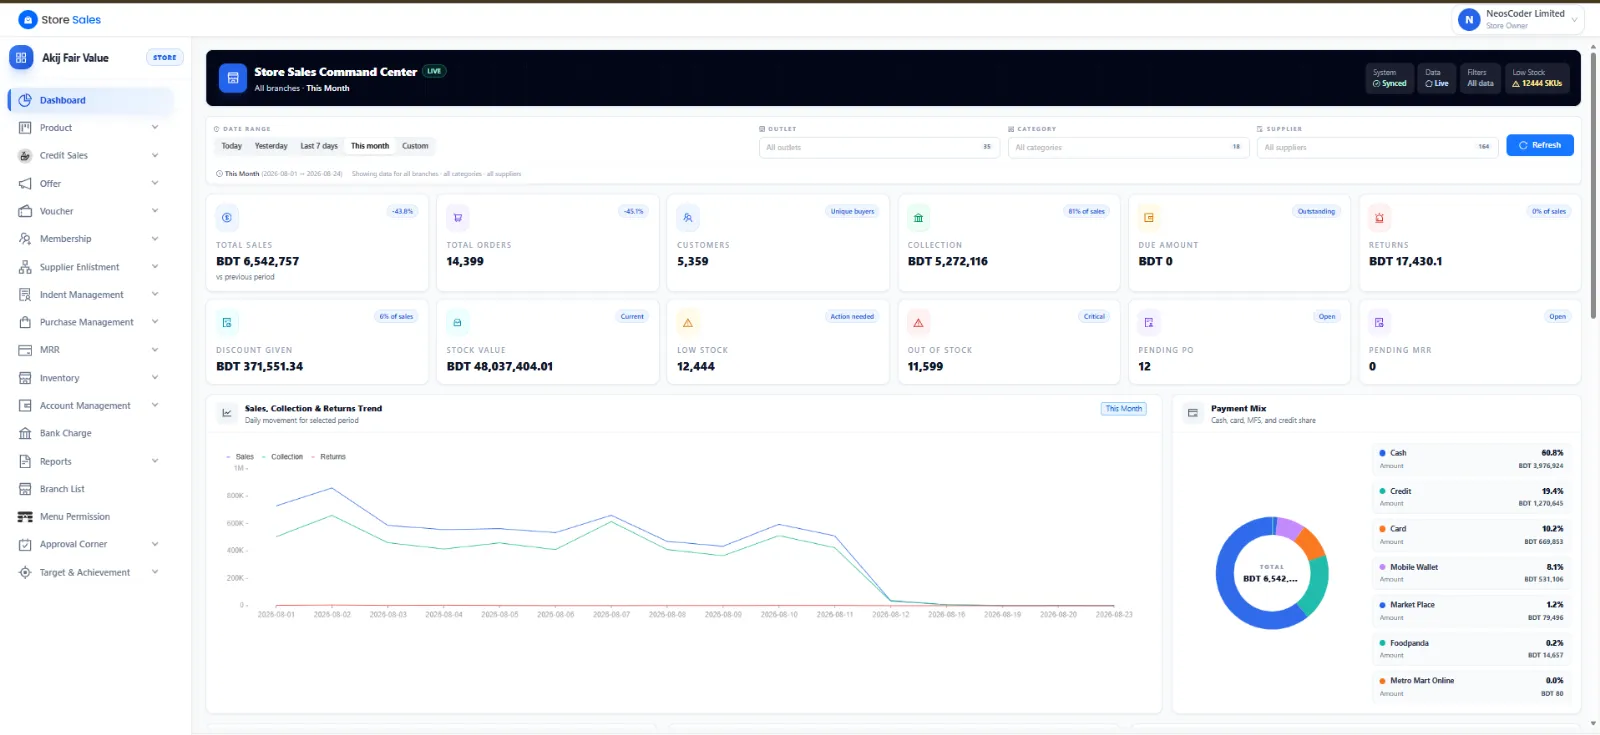1600x735 pixels.
Task: Click the Data Live status pill
Action: coord(1437,78)
